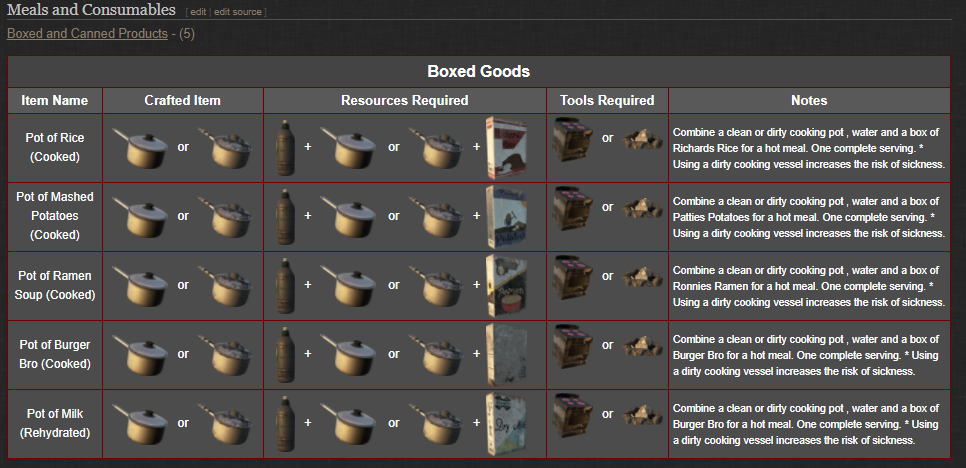Click the Pot of Rice (Cooked) cell
Image resolution: width=966 pixels, height=468 pixels.
[x=55, y=148]
